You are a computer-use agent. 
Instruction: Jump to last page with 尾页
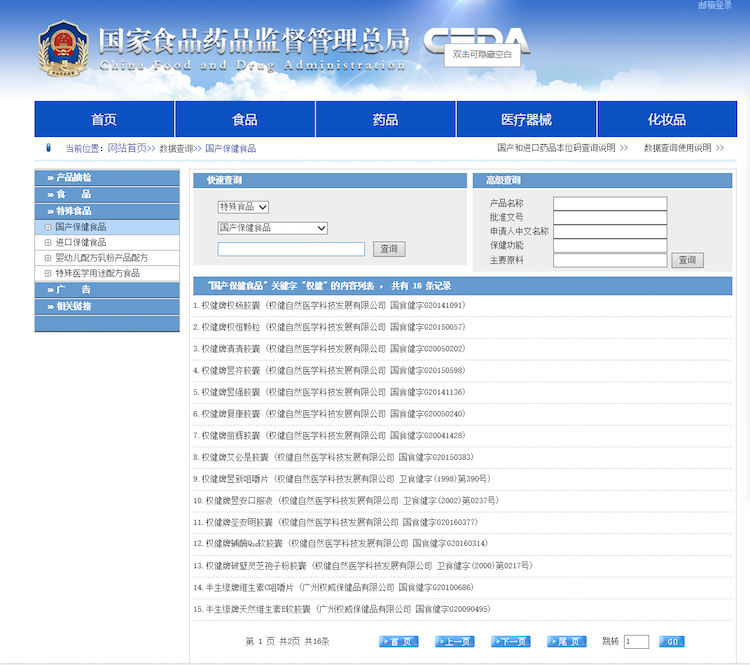click(x=566, y=641)
